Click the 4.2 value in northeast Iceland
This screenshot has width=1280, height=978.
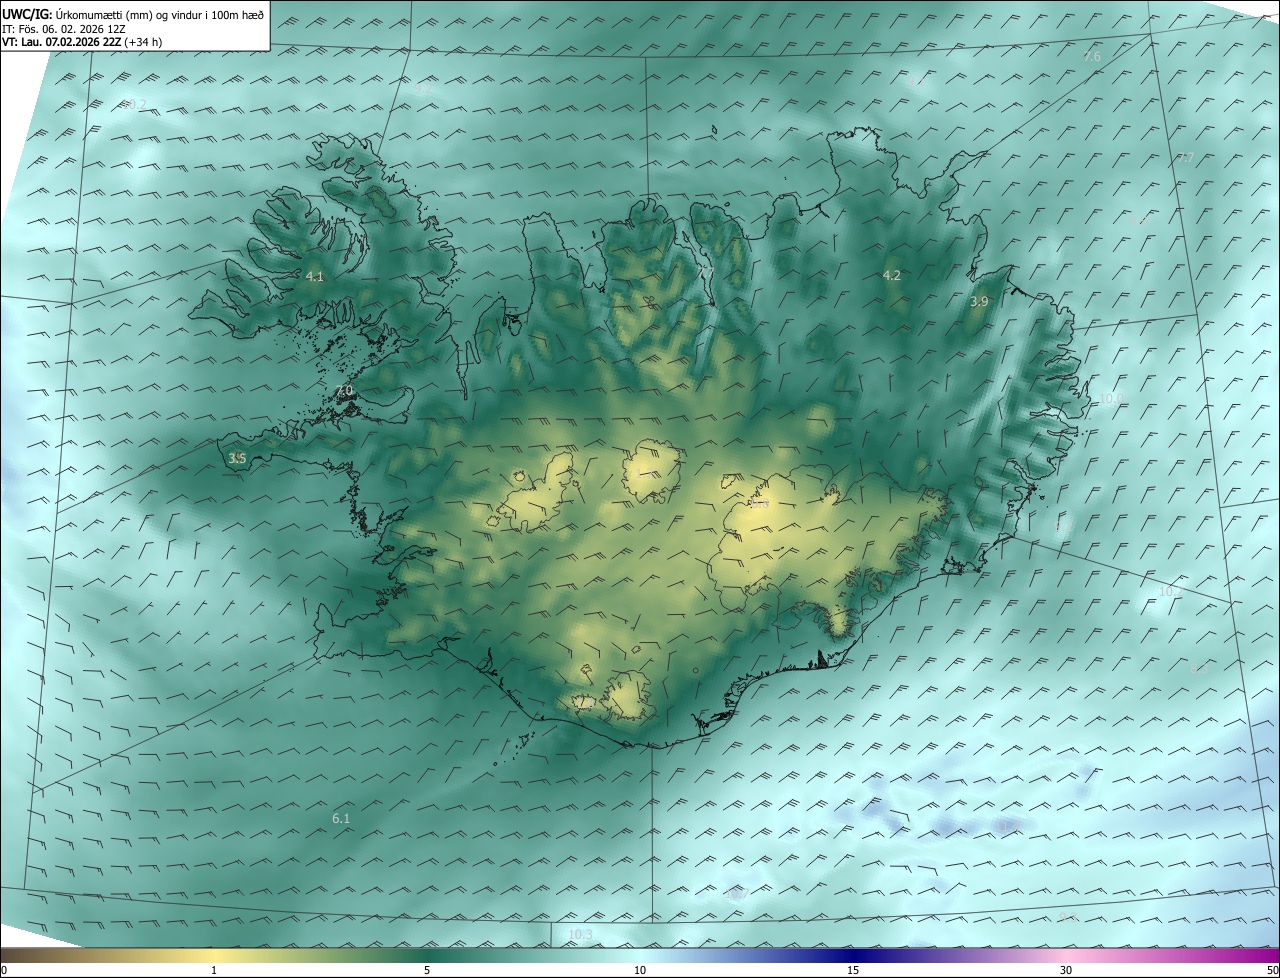tap(892, 275)
